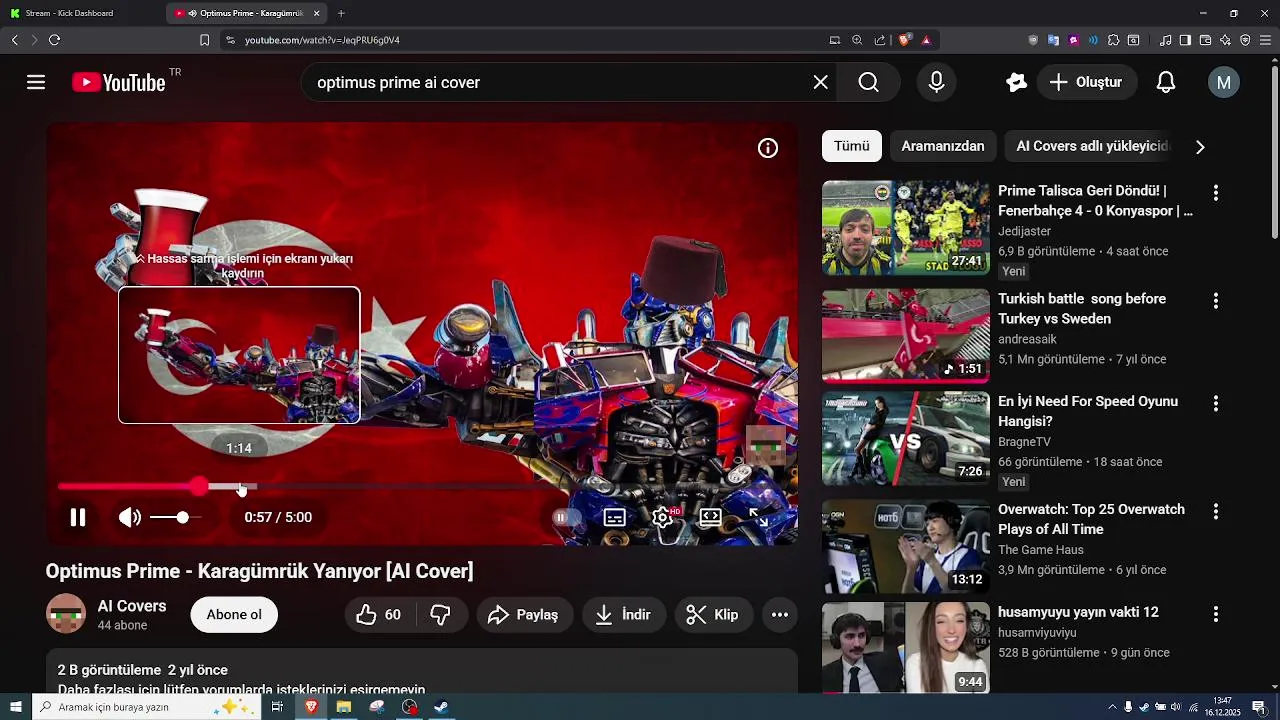The width and height of the screenshot is (1280, 720).
Task: Open the account avatar labeled M
Action: (x=1223, y=82)
